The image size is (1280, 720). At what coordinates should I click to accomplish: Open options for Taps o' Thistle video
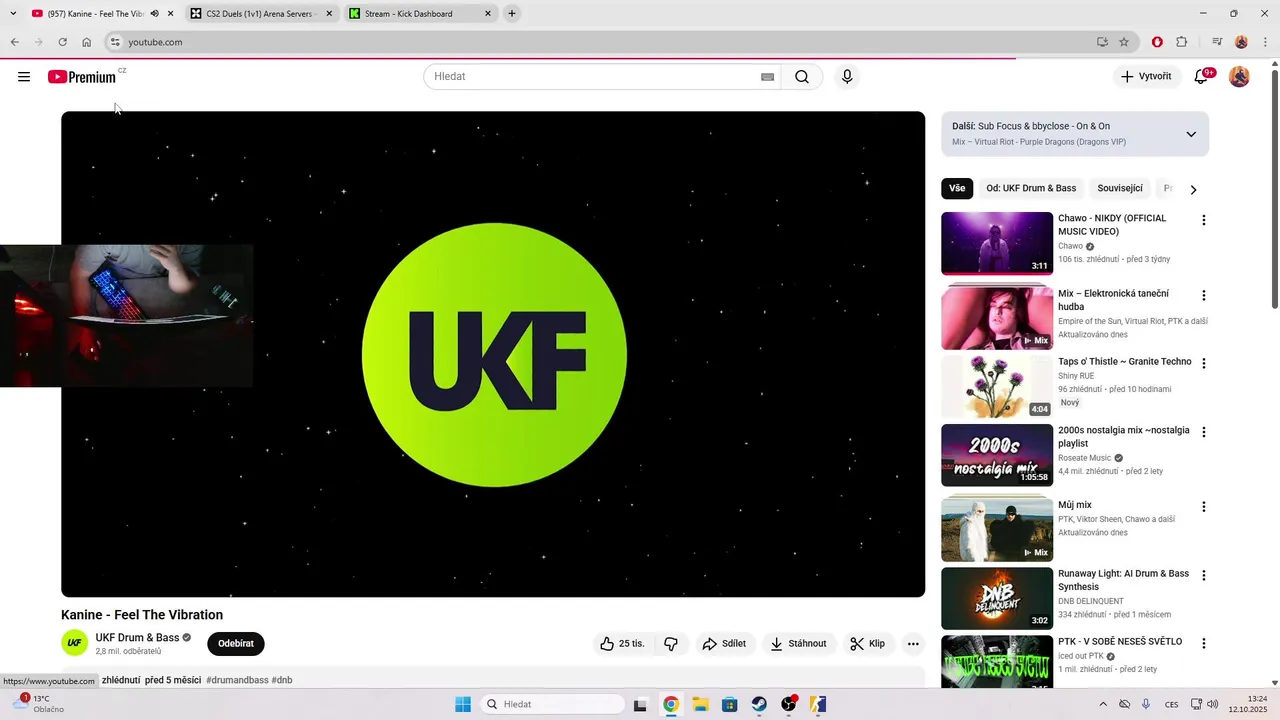1203,364
